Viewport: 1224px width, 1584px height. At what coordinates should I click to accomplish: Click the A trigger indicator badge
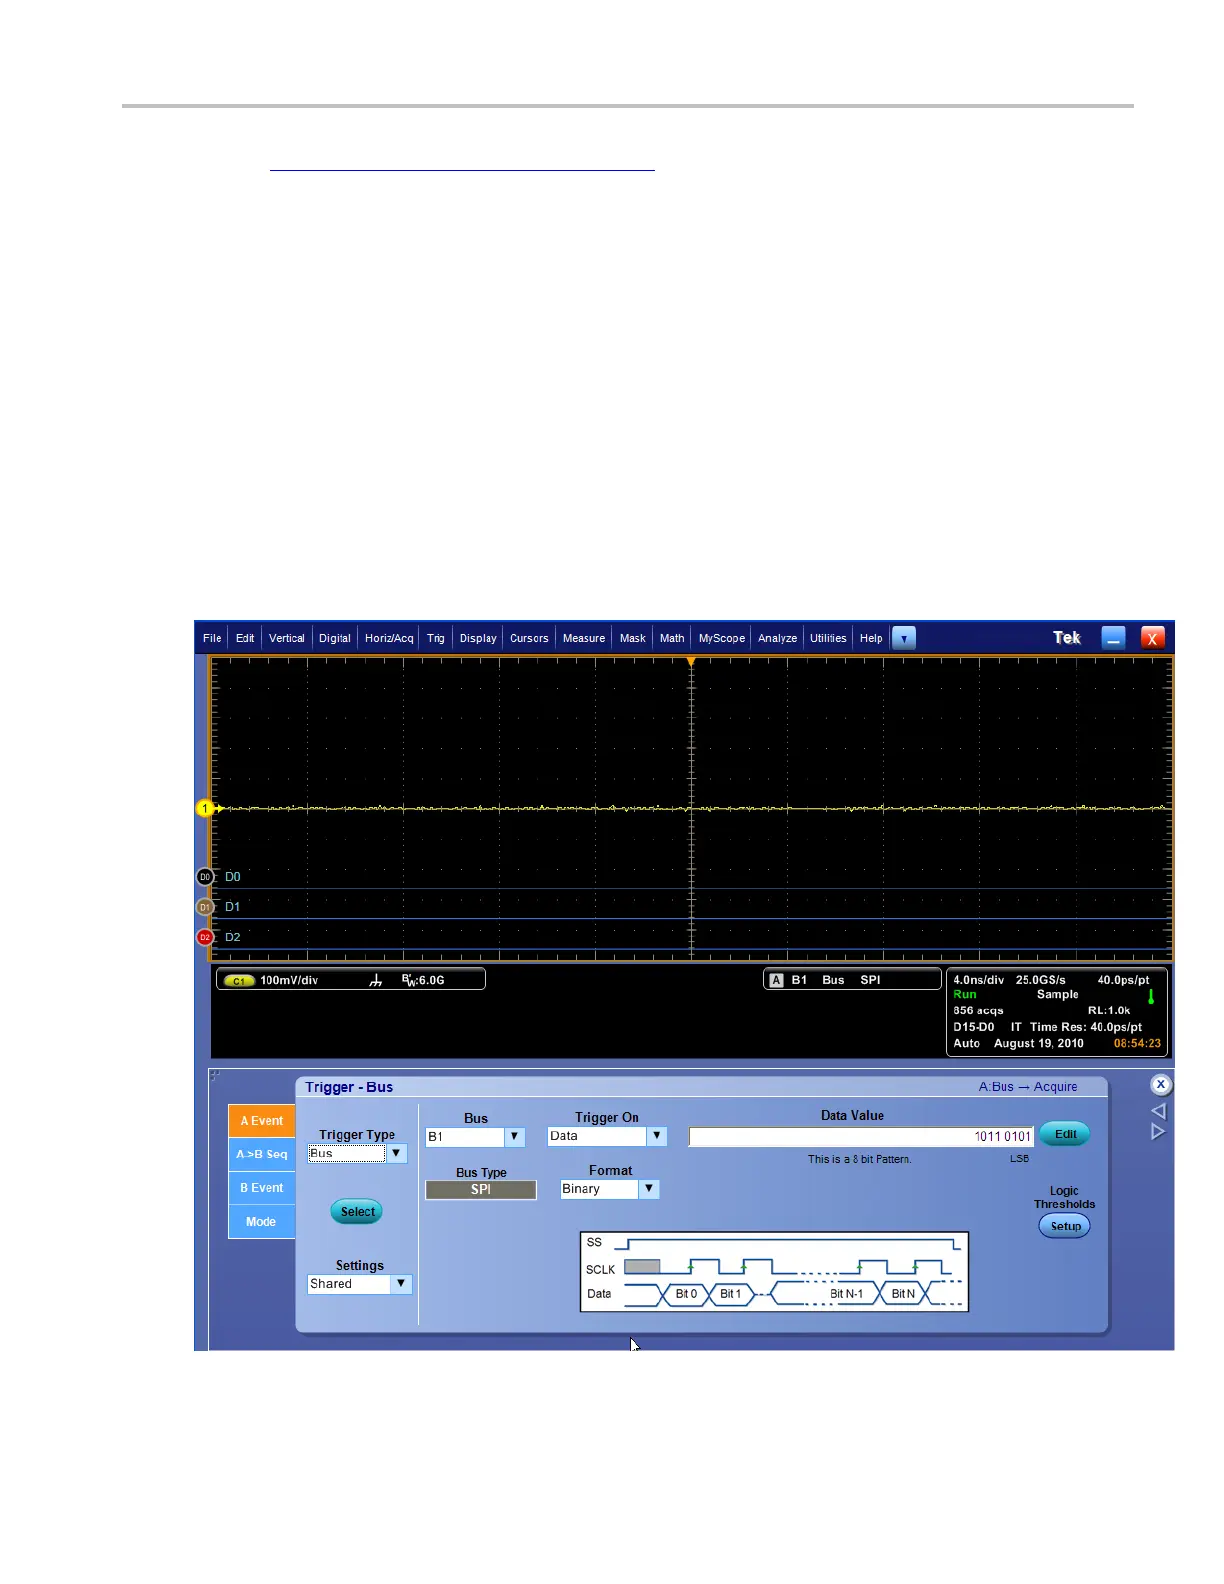click(x=776, y=980)
